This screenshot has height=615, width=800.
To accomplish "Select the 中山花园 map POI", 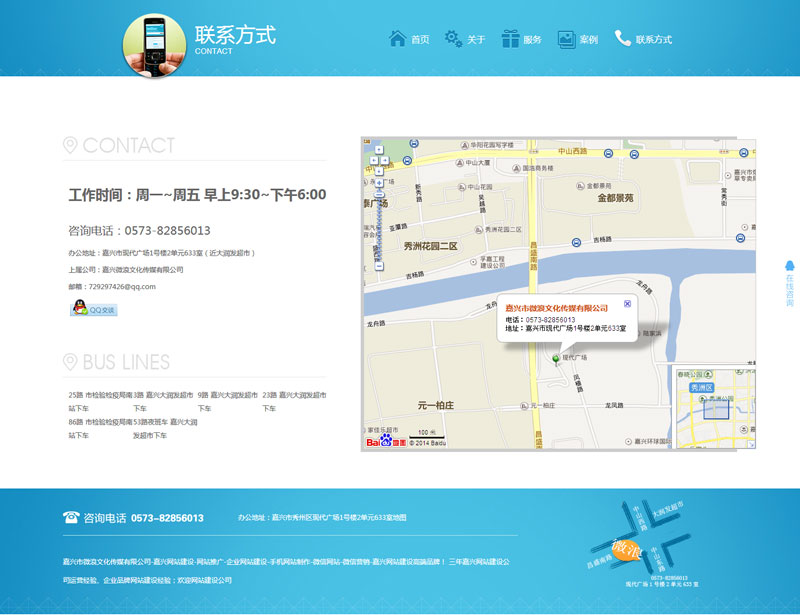I will click(475, 187).
